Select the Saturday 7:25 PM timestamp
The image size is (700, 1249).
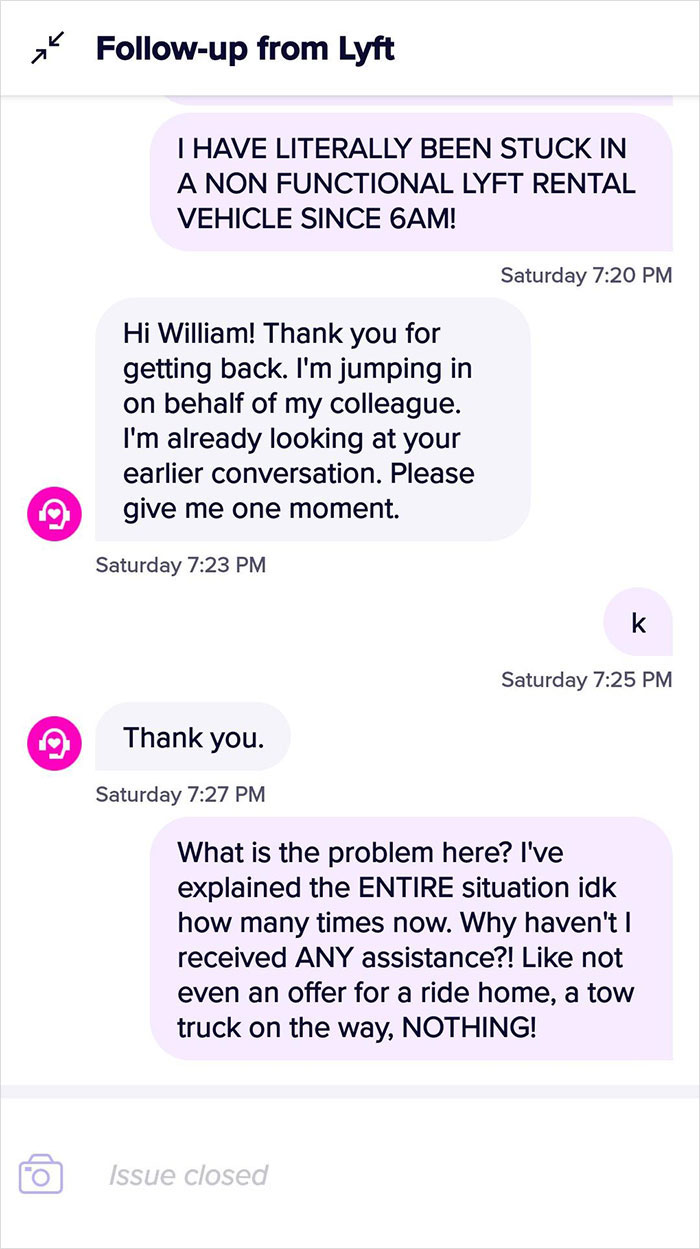coord(583,679)
